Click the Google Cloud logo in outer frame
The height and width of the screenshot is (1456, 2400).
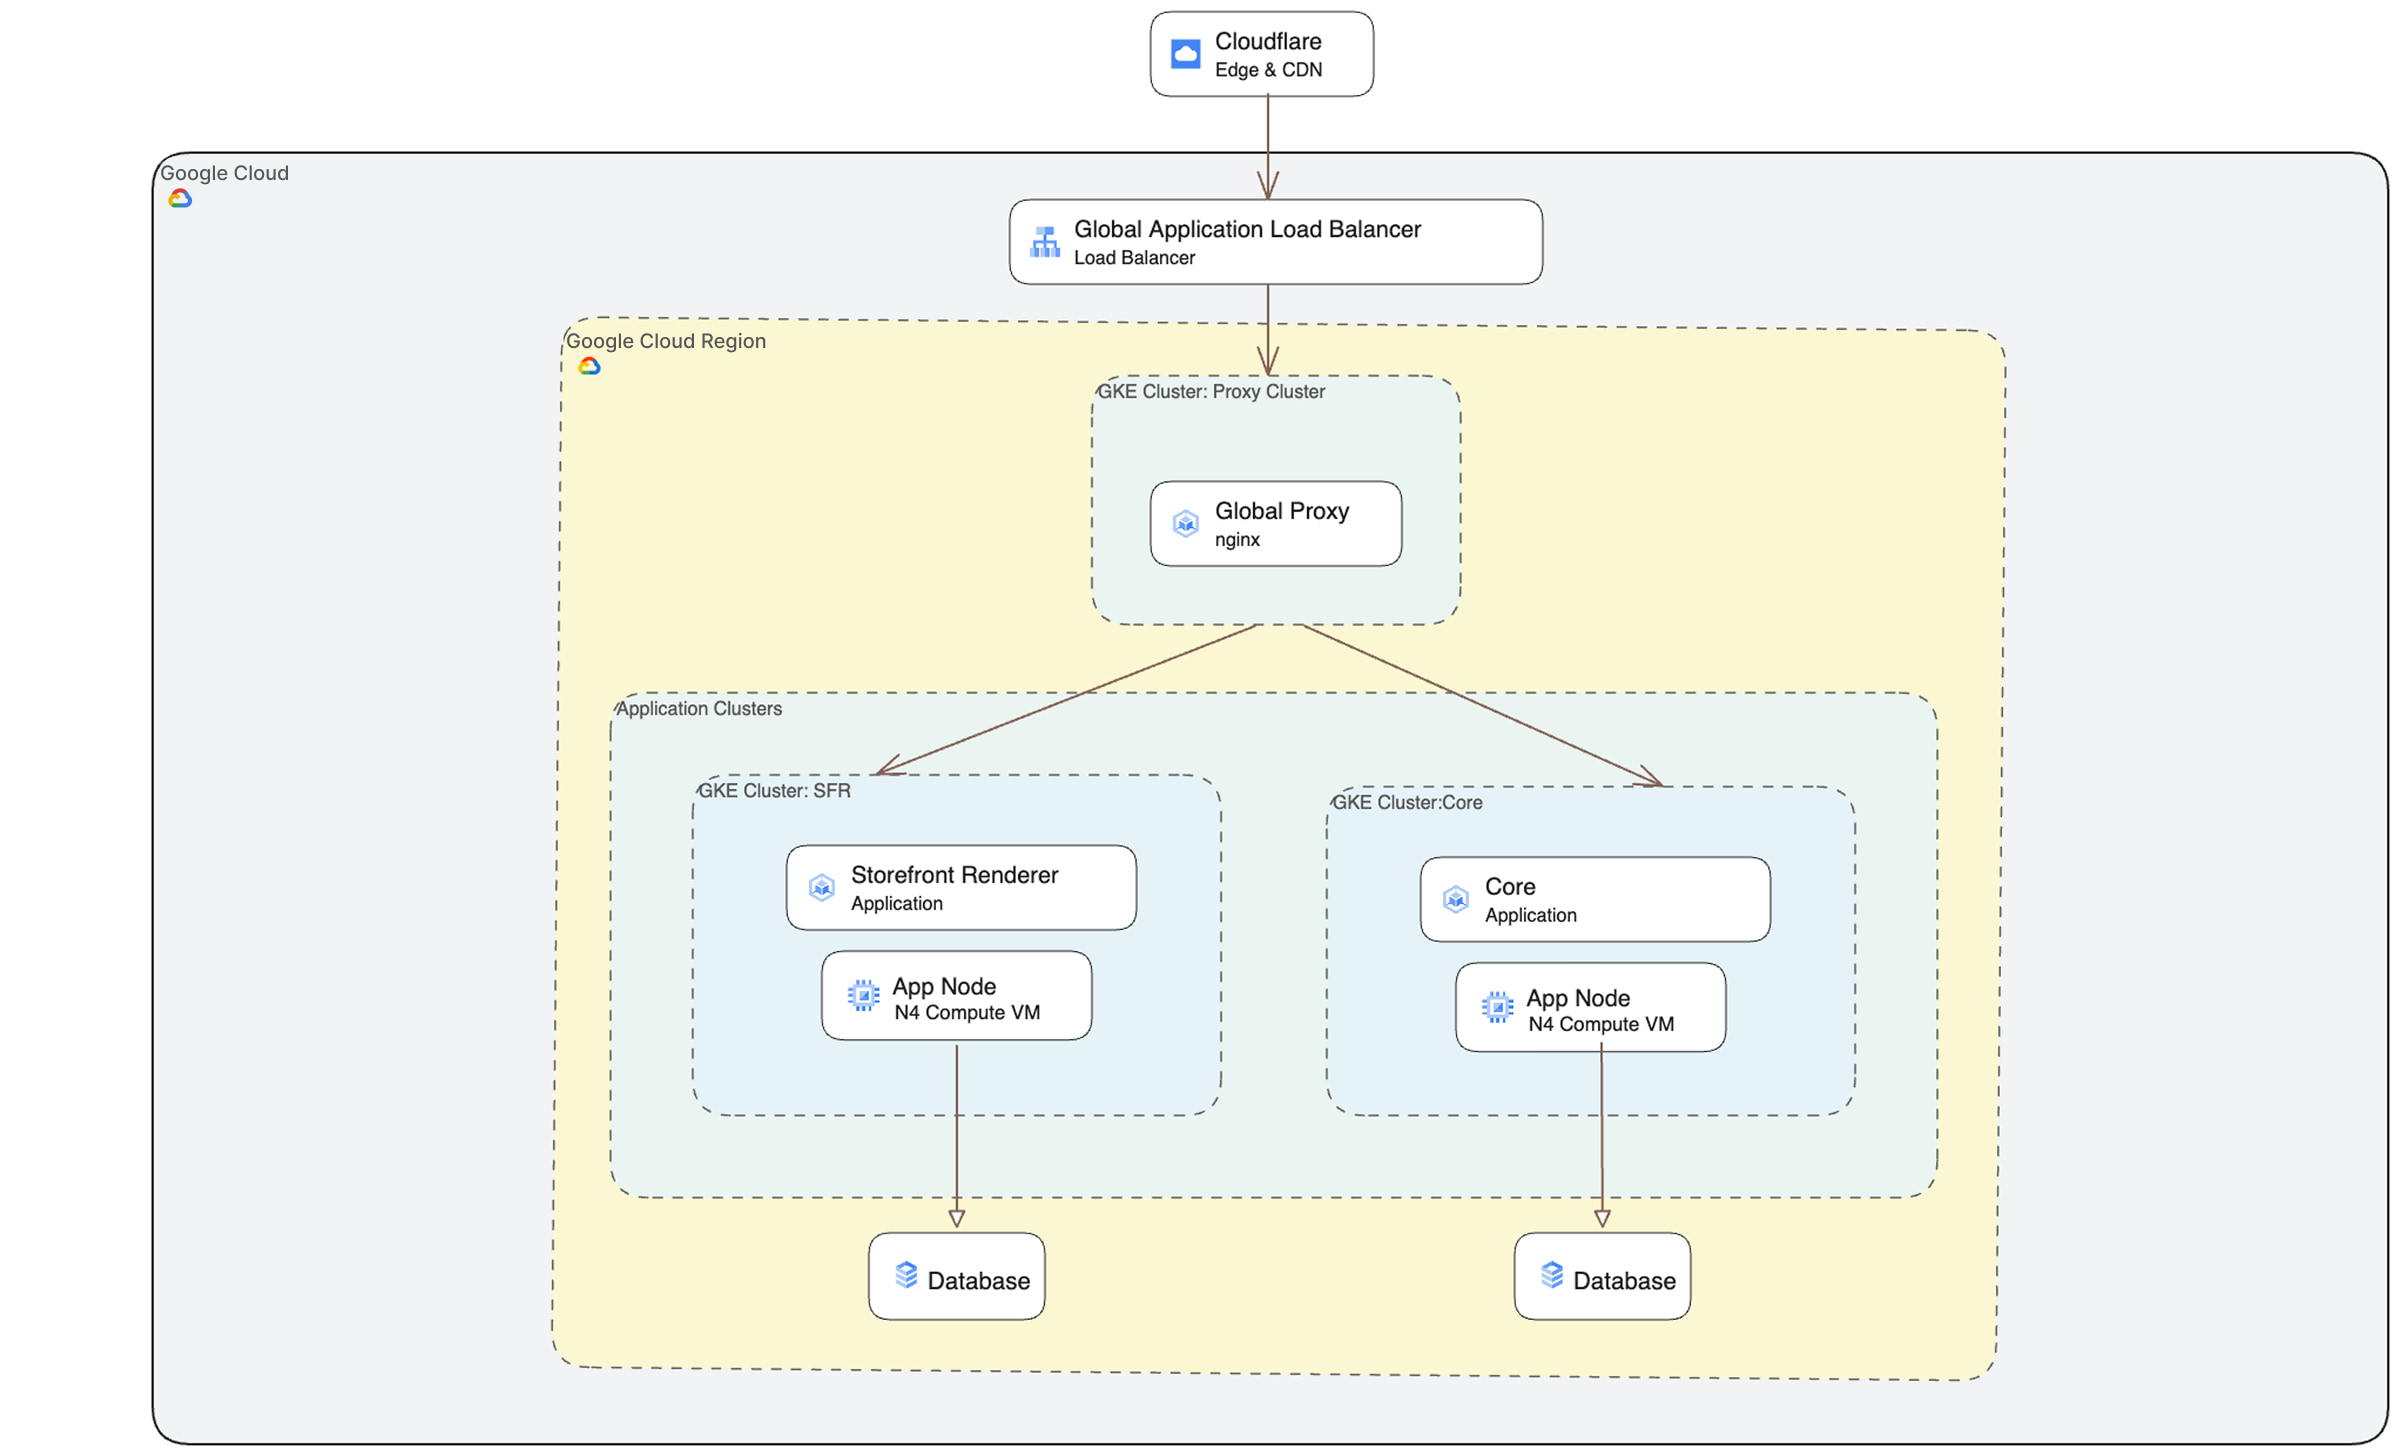point(181,197)
